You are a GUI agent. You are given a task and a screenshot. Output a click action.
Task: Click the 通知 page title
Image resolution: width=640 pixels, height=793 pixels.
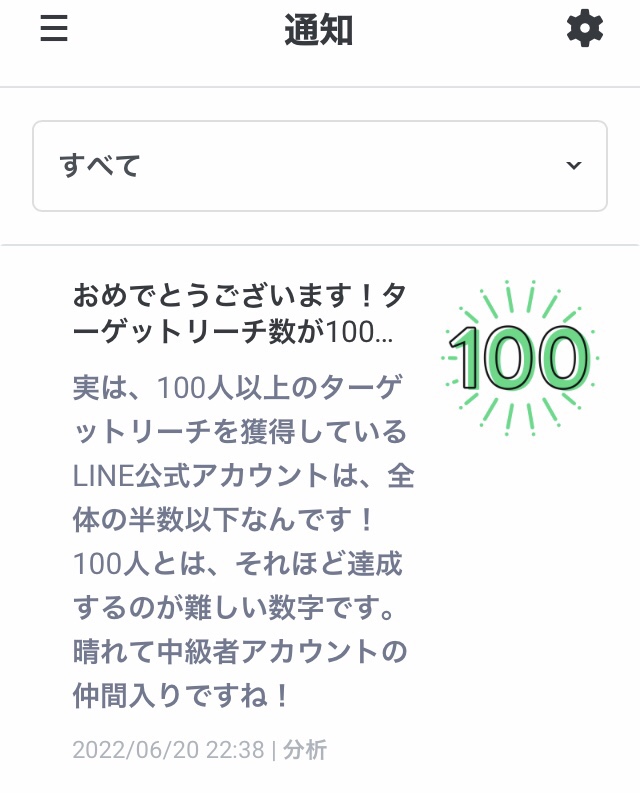coord(319,30)
